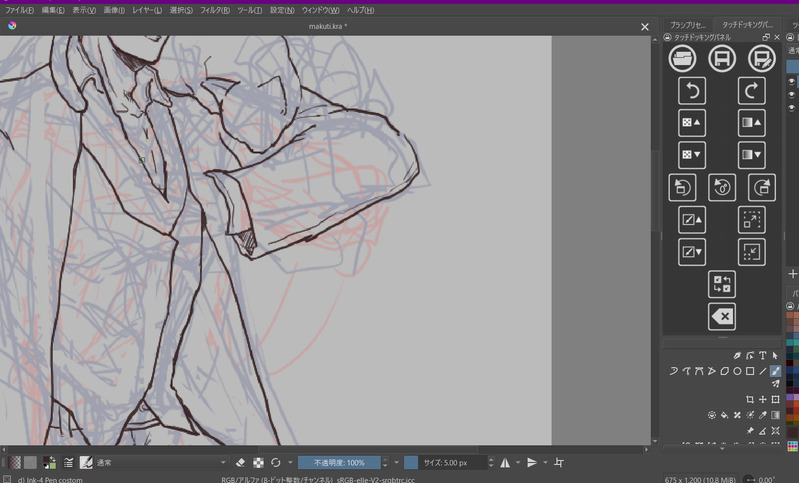
Task: Open blending mode dropdown showing 通常
Action: pos(162,463)
